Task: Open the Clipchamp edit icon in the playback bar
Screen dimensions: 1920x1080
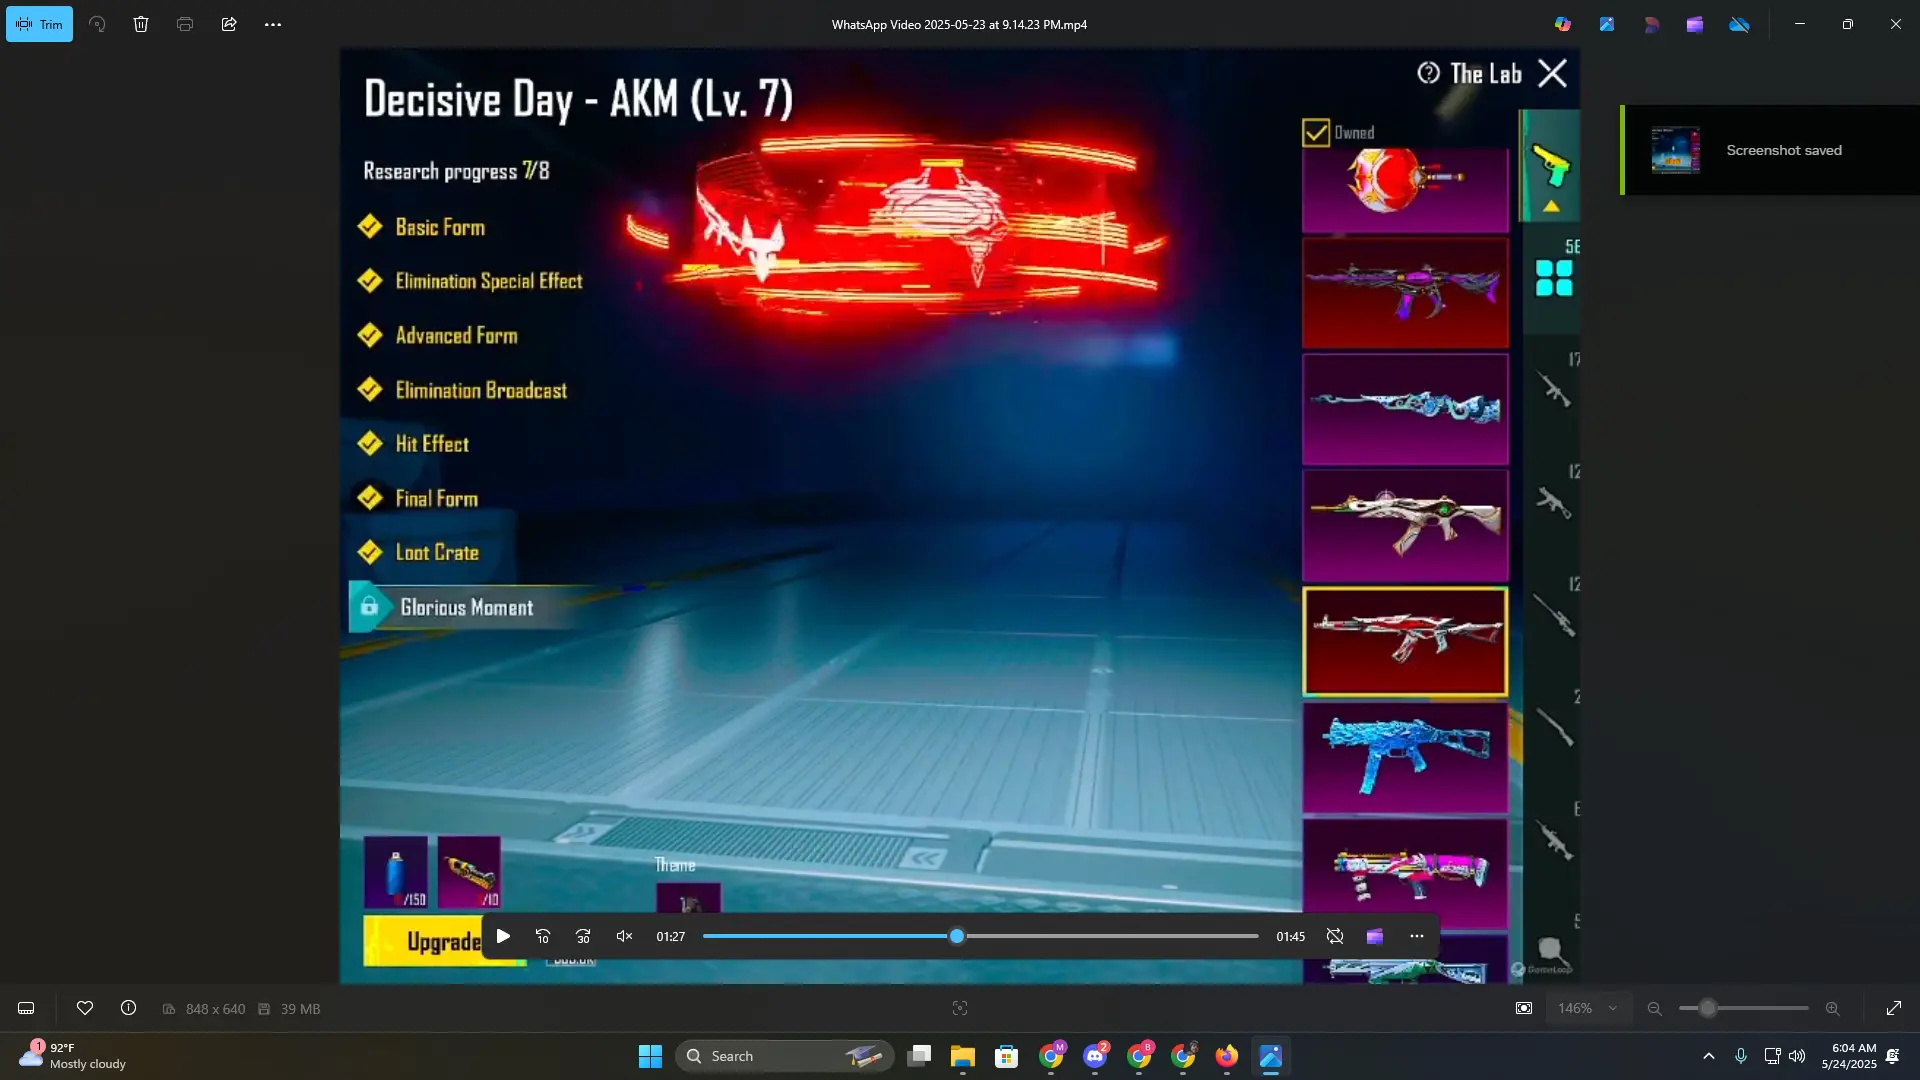Action: tap(1375, 936)
